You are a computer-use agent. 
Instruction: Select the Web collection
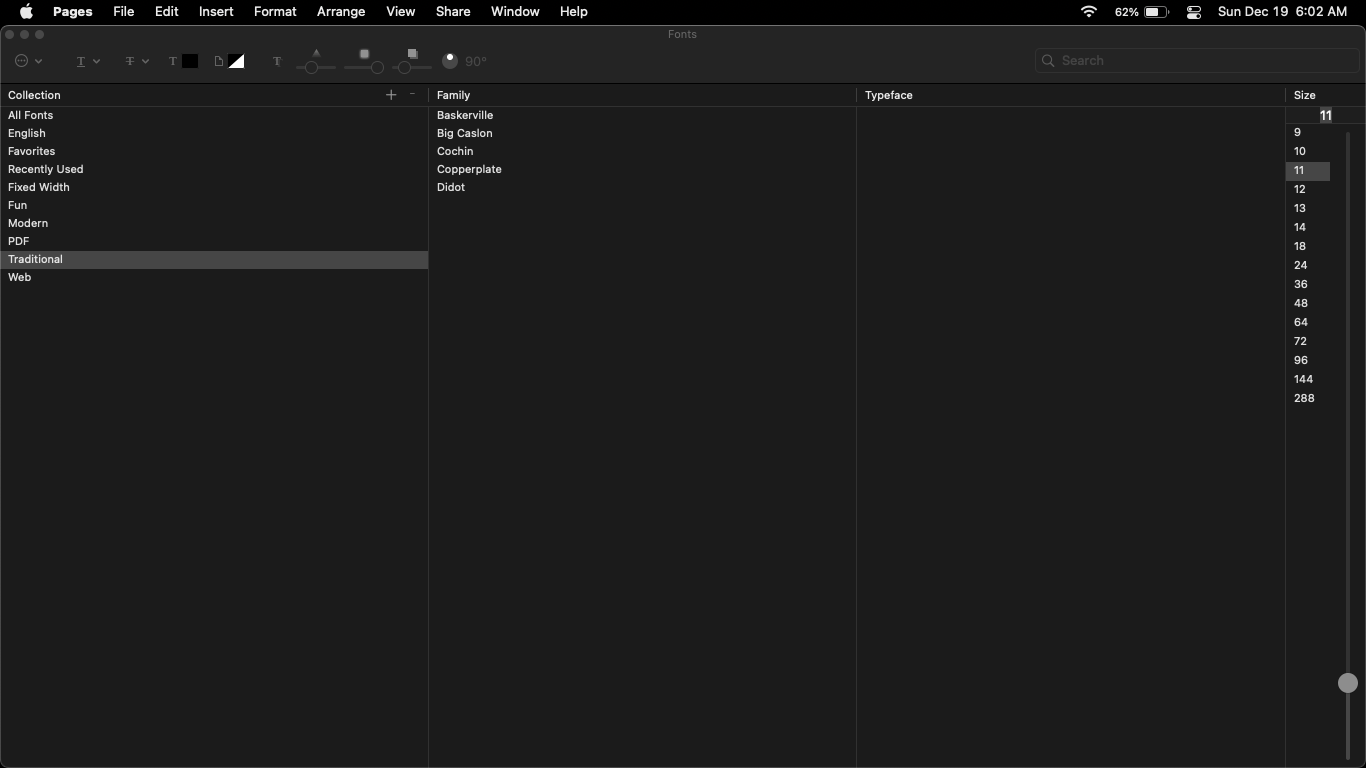214,277
